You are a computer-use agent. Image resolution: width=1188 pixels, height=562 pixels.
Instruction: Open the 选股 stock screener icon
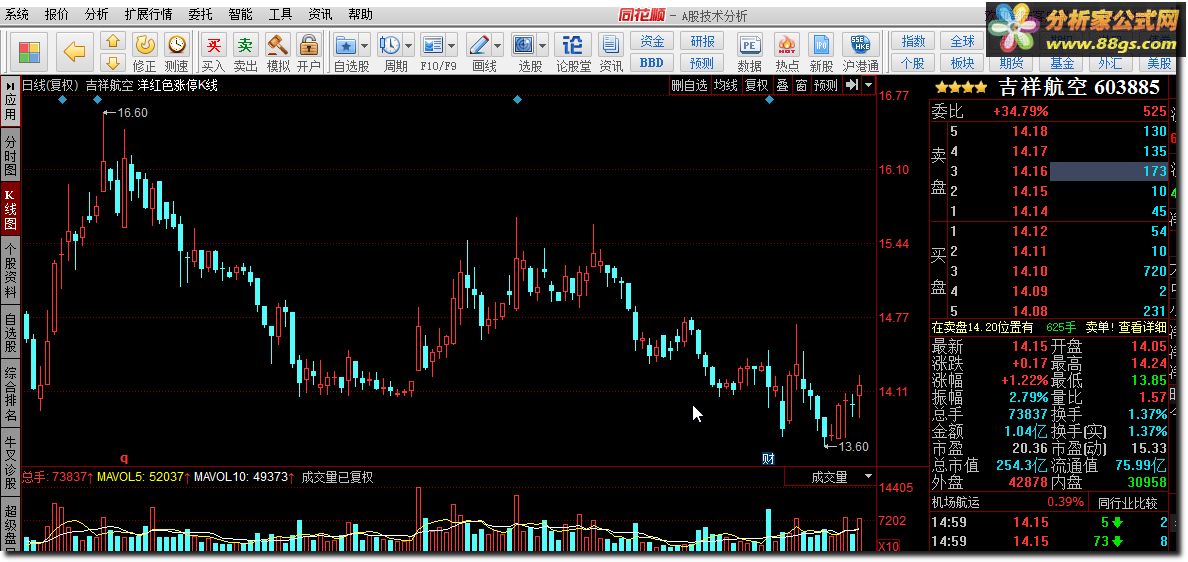(x=524, y=44)
